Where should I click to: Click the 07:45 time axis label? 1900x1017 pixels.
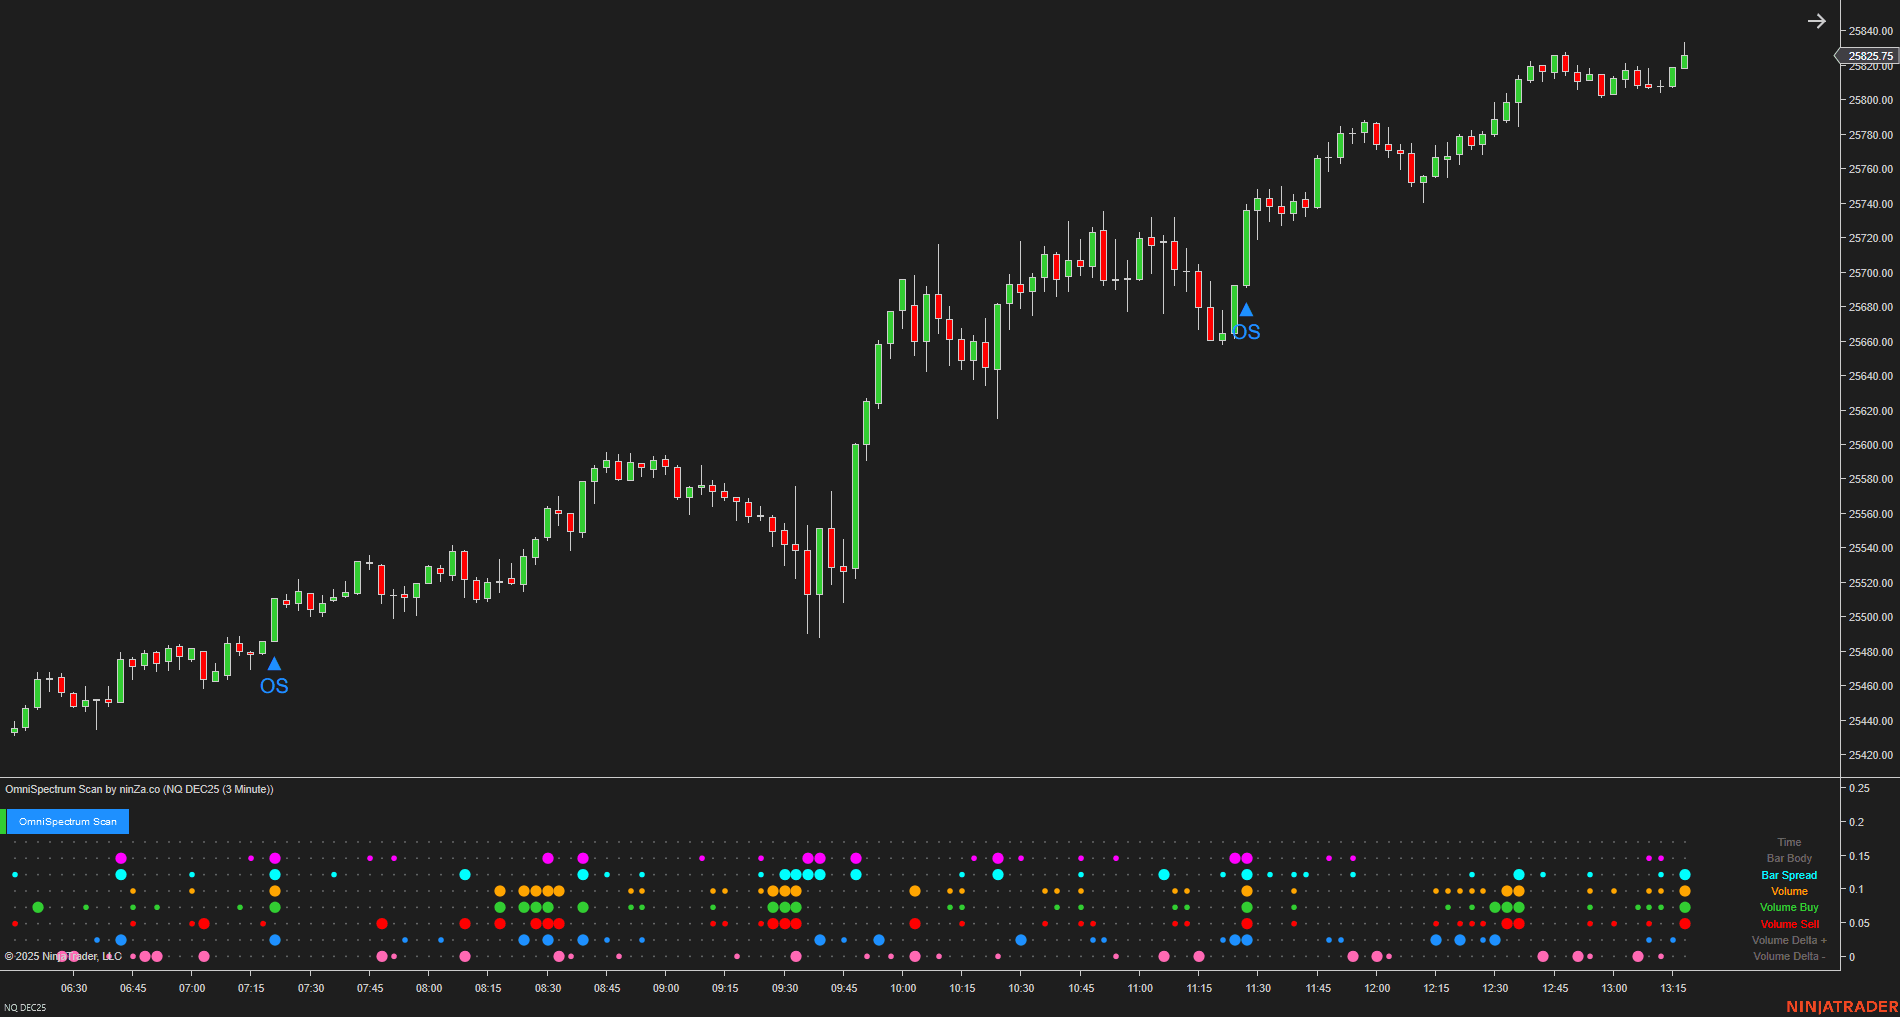pos(370,988)
